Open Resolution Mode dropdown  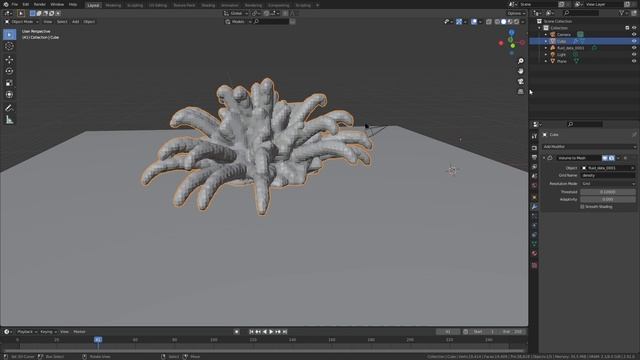point(608,184)
